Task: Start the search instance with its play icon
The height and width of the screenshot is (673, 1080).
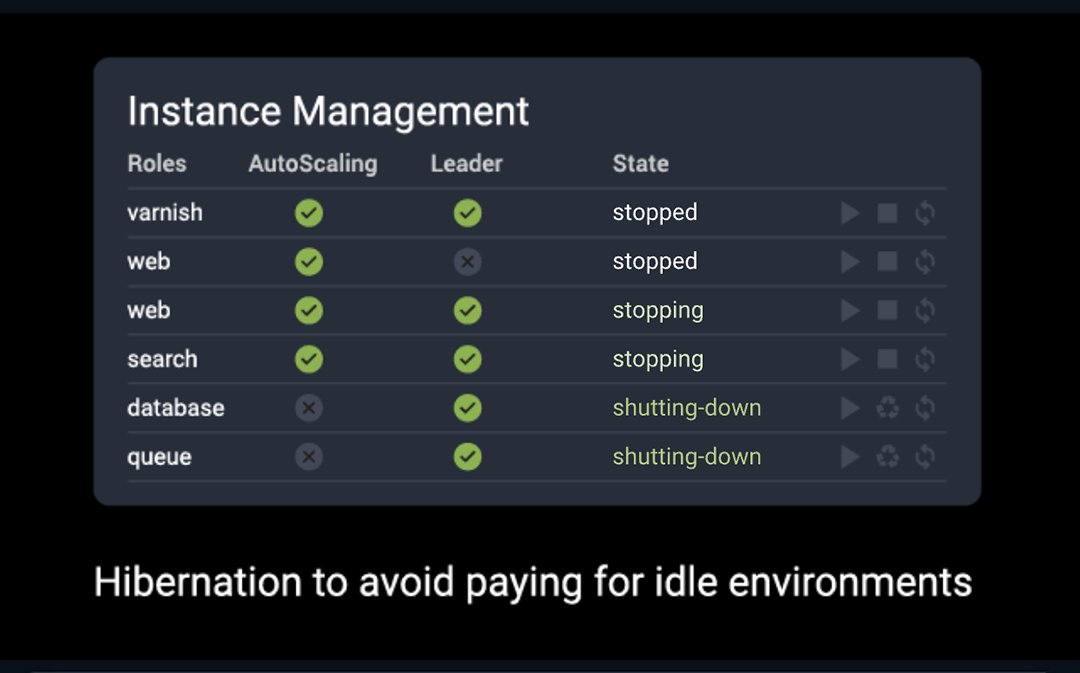Action: pyautogui.click(x=851, y=360)
